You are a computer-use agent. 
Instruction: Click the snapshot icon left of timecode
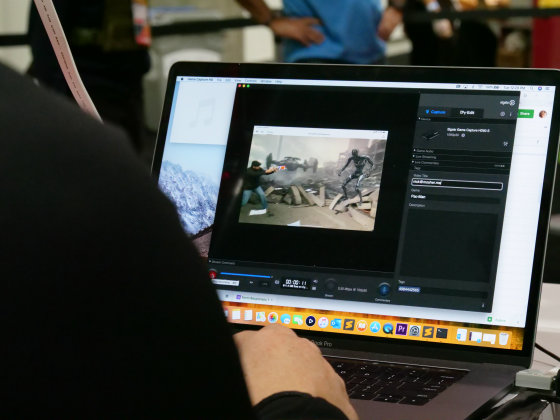pos(277,282)
